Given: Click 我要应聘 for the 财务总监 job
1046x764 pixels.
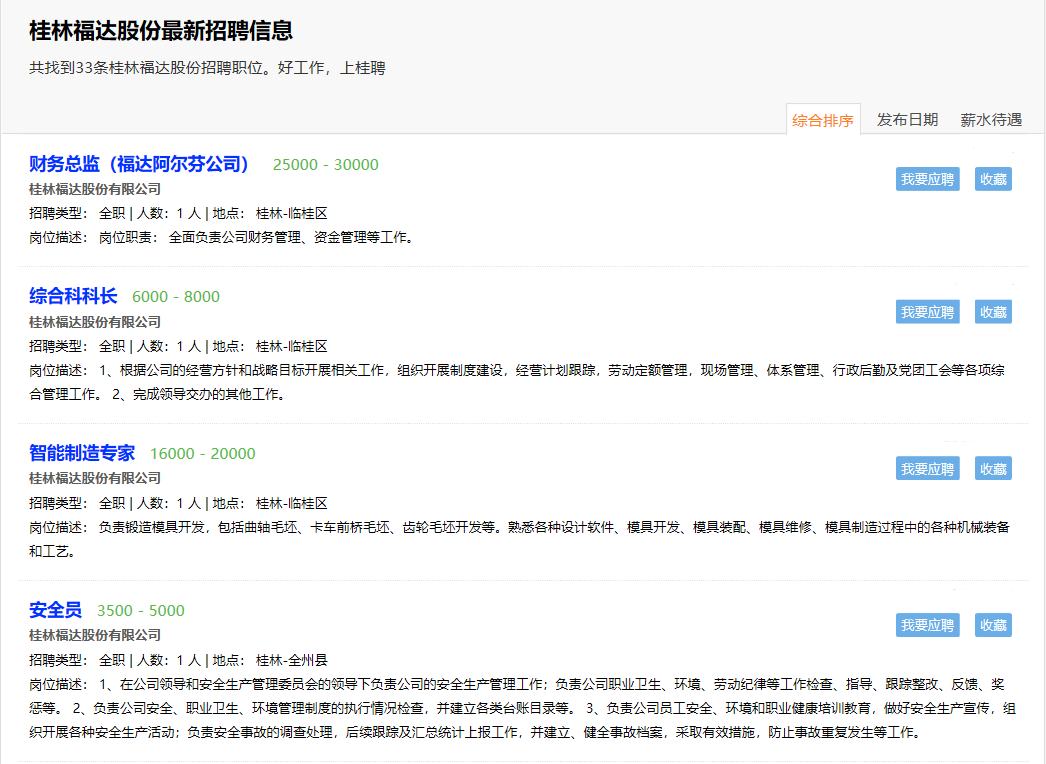Looking at the screenshot, I should point(927,179).
